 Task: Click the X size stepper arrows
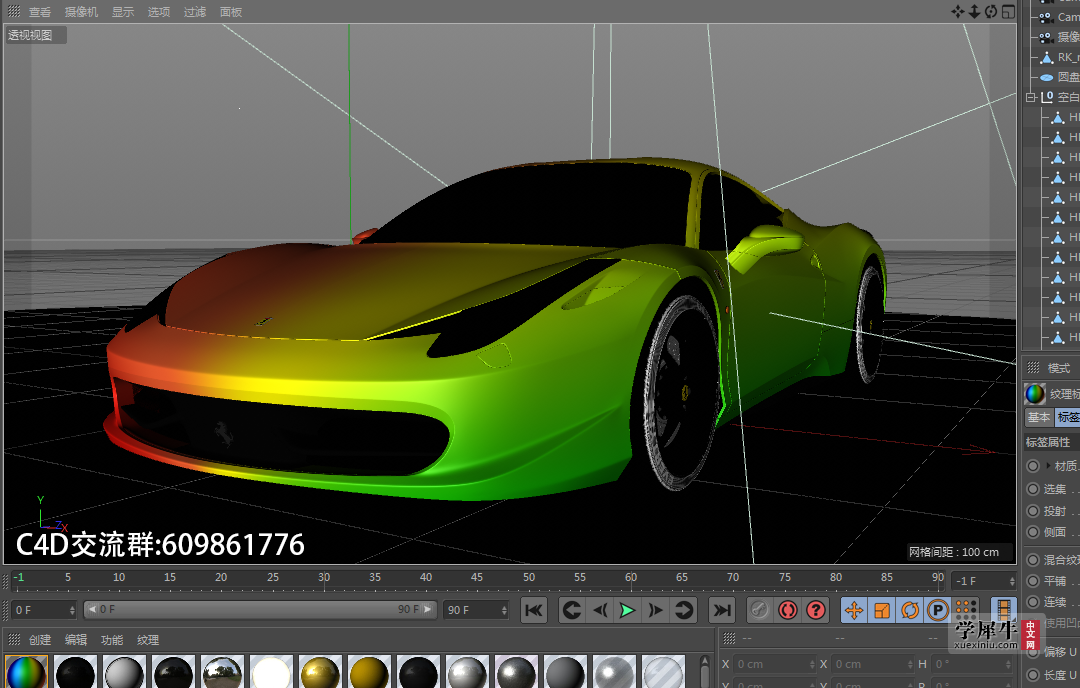click(910, 665)
